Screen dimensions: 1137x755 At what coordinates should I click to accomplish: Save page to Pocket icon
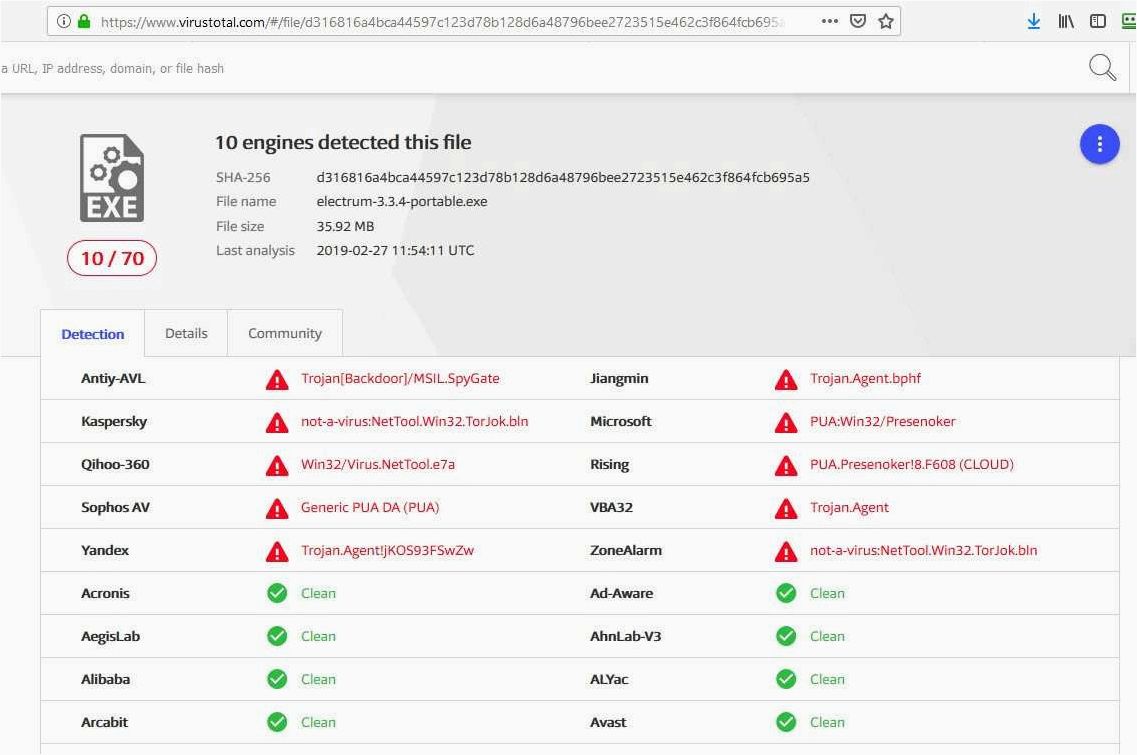858,21
